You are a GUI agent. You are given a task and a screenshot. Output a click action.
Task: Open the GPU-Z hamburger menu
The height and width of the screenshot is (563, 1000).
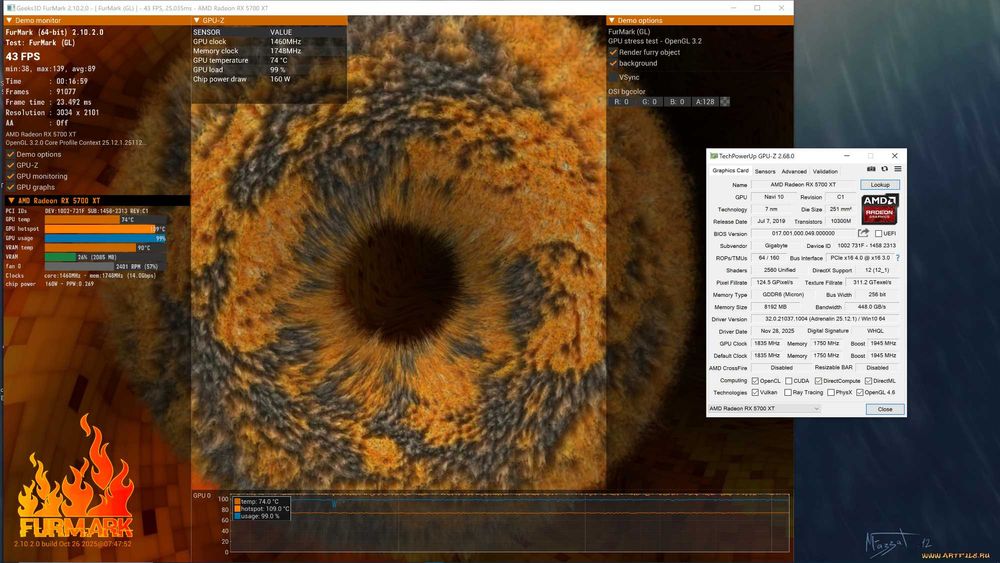896,170
